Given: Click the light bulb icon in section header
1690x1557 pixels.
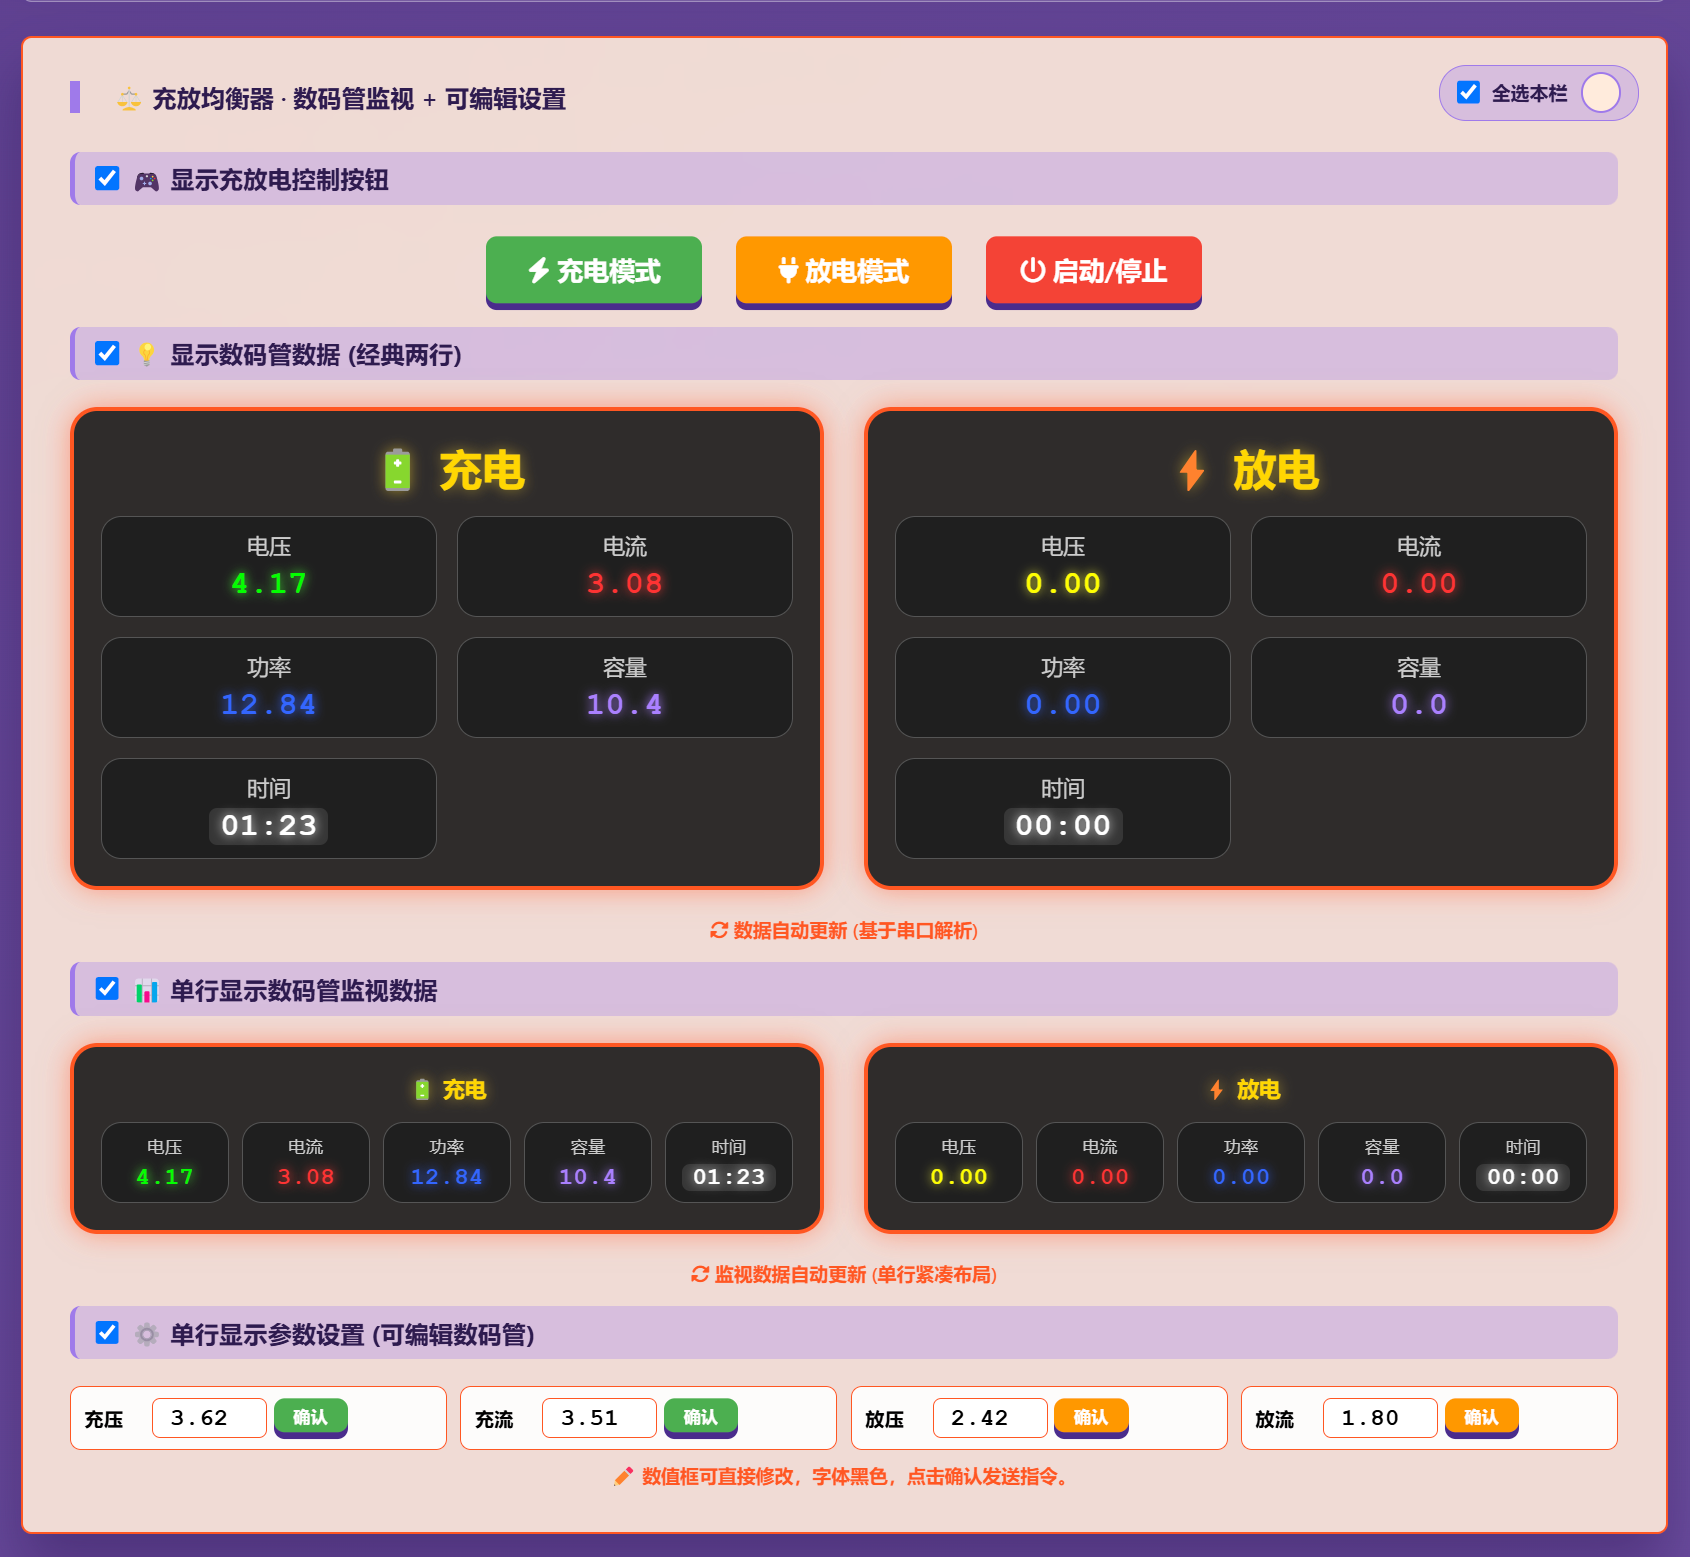Looking at the screenshot, I should coord(147,355).
